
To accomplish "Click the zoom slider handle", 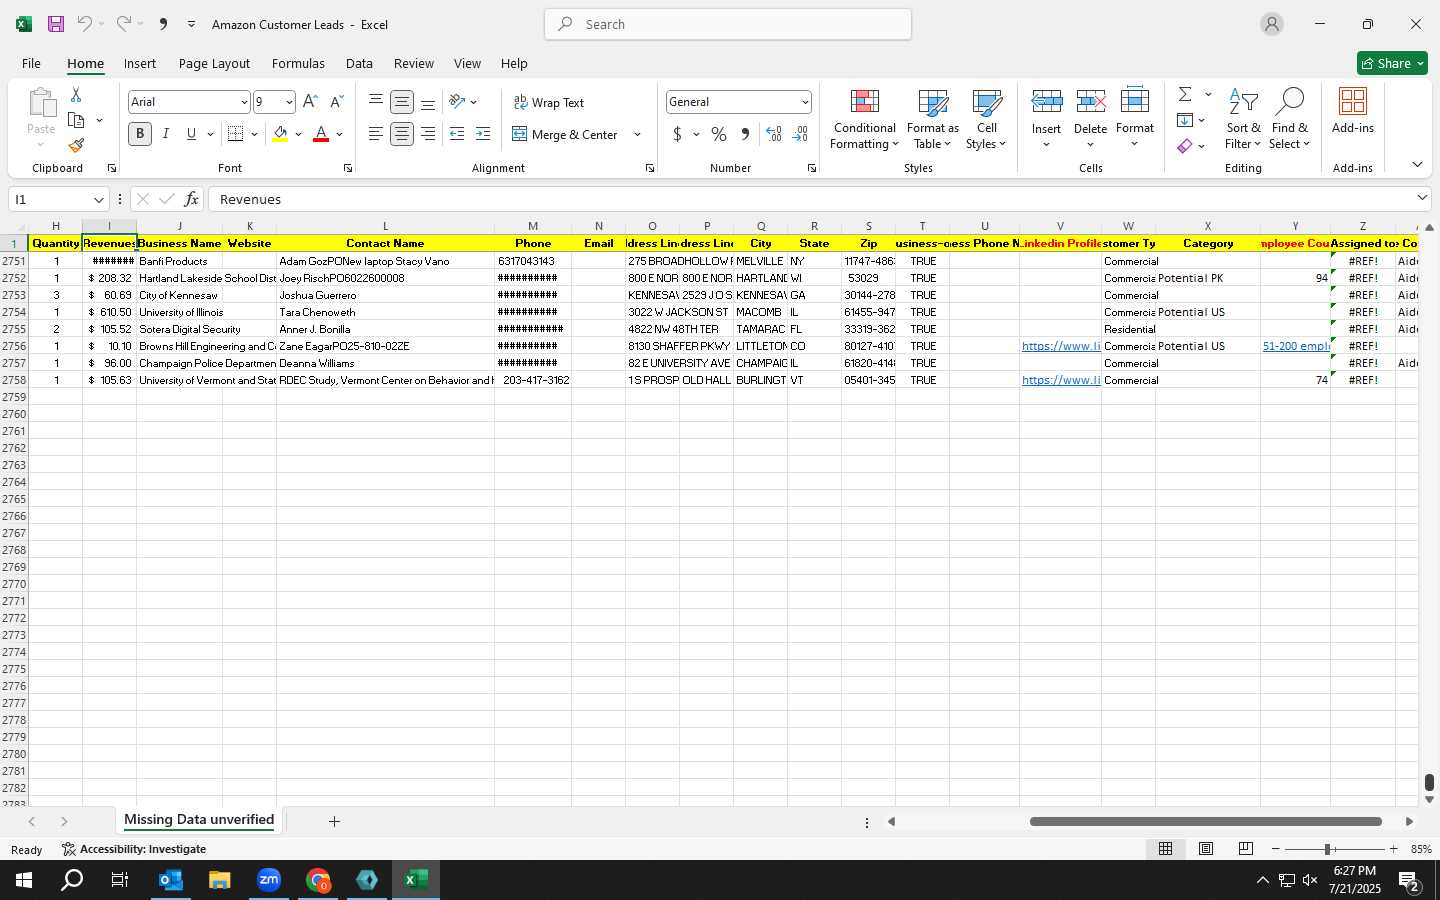I will [1327, 849].
